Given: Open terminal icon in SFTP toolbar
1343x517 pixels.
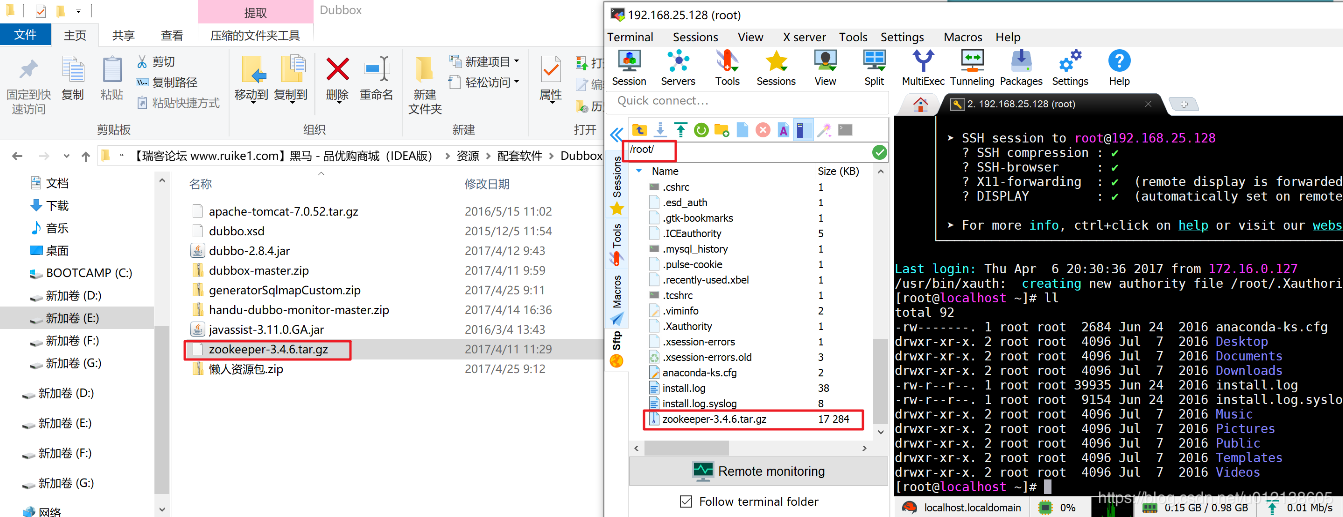Looking at the screenshot, I should click(845, 130).
